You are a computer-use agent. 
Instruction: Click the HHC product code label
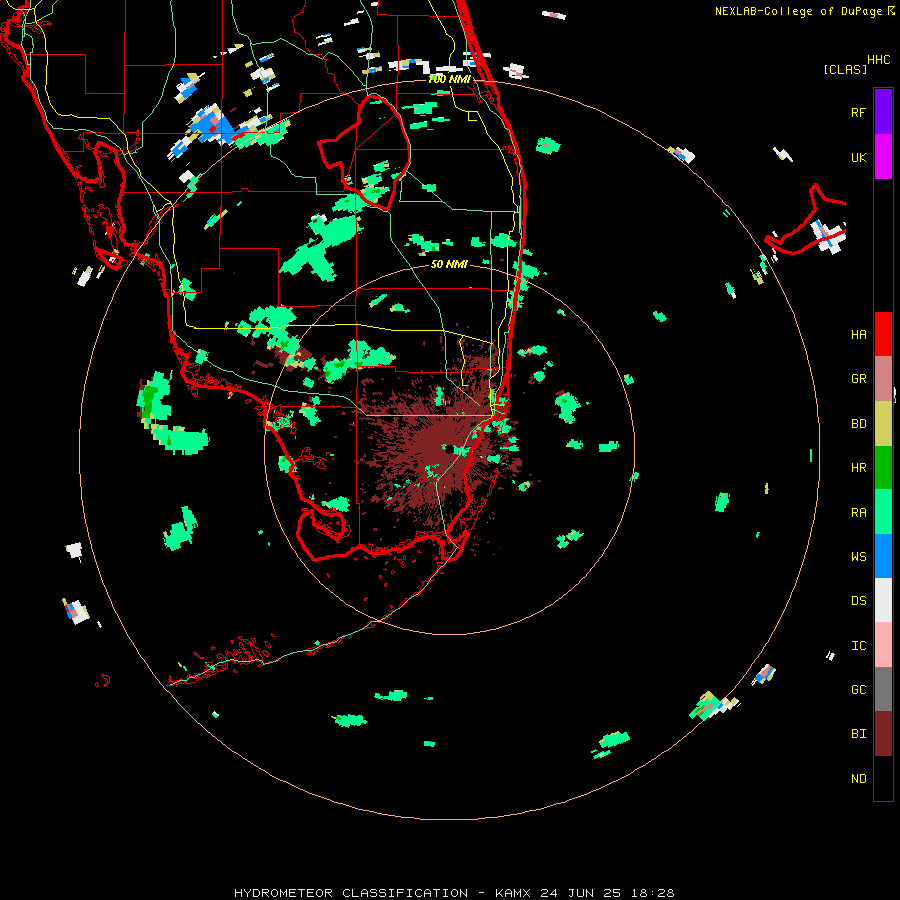[879, 60]
